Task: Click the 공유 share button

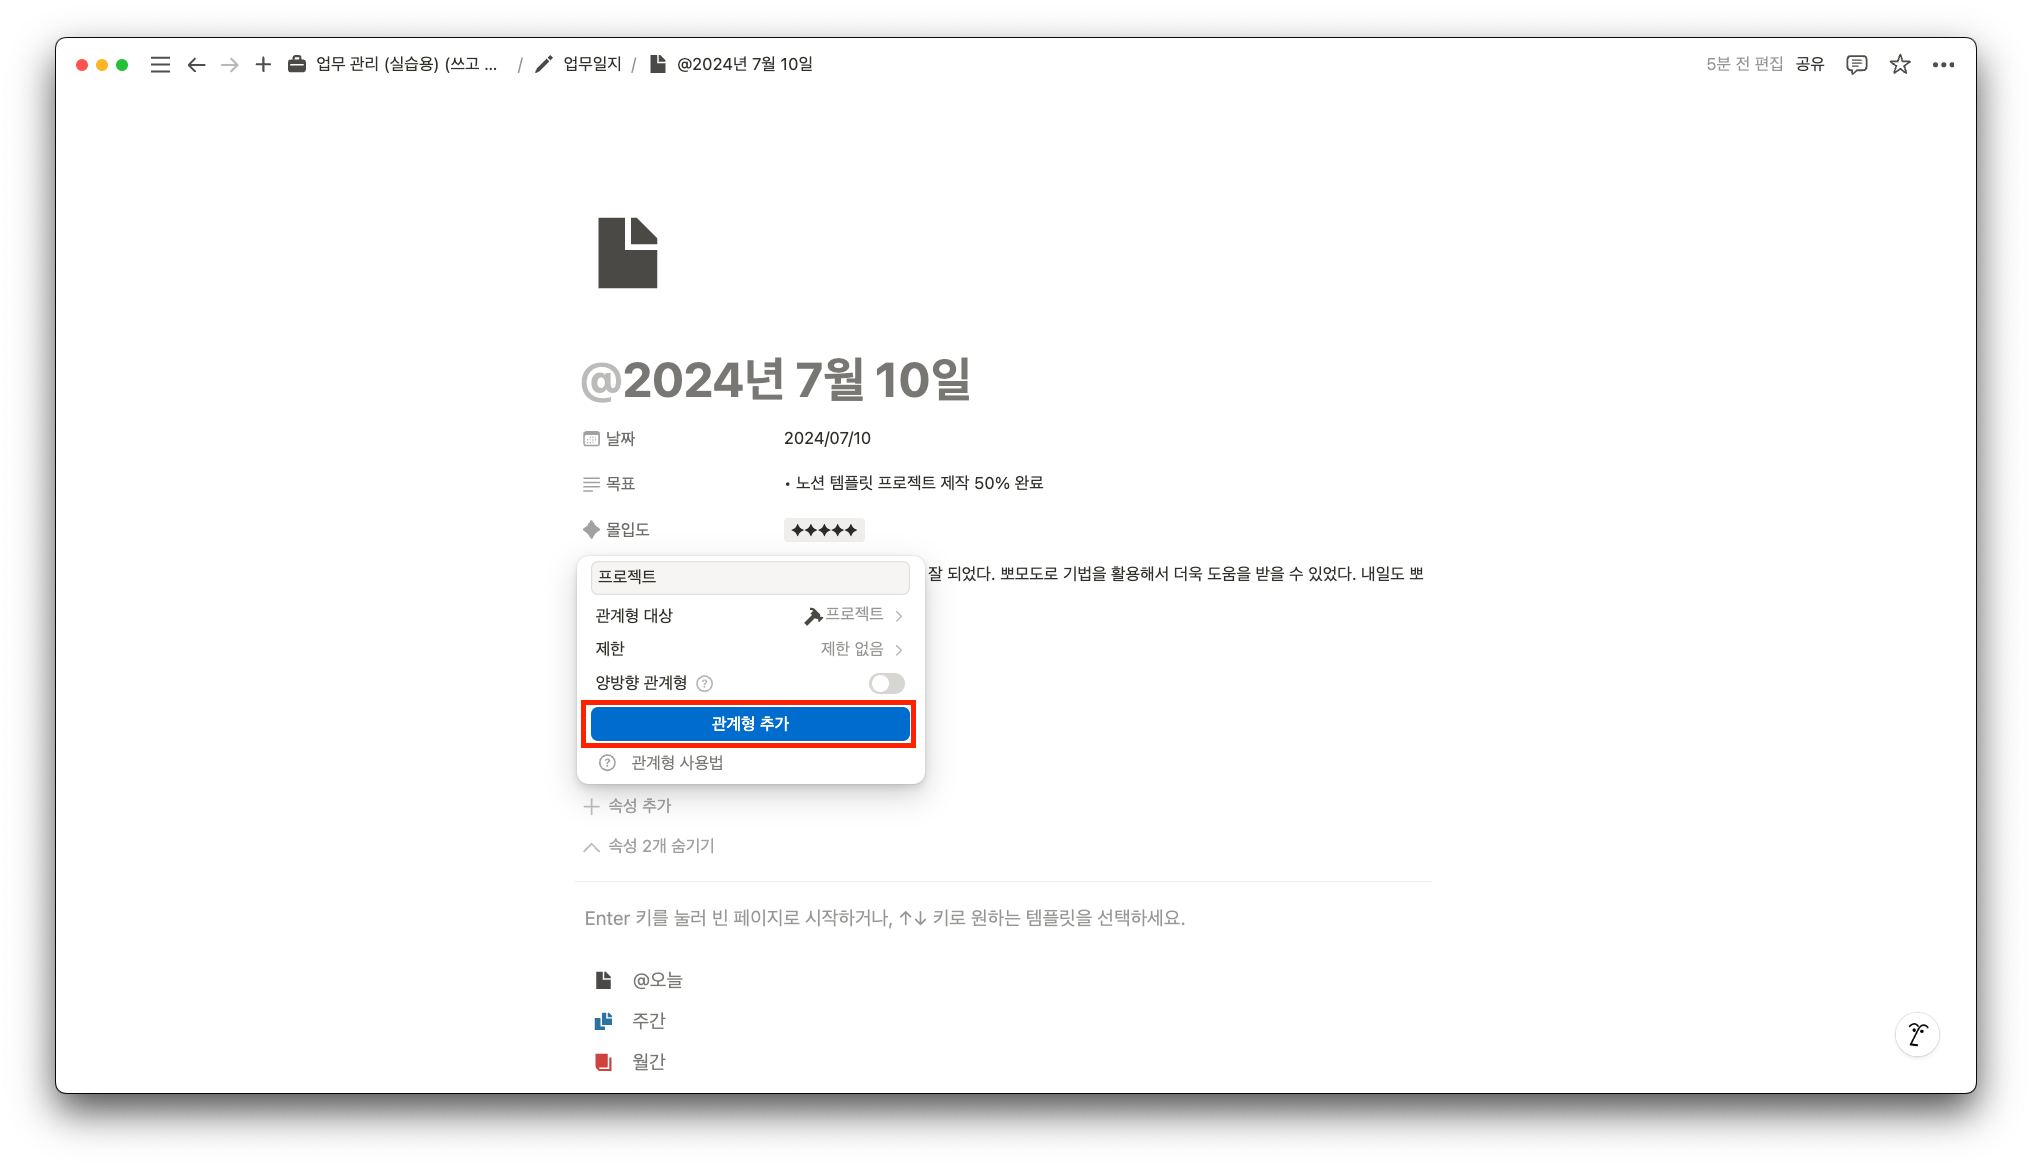Action: click(1809, 65)
